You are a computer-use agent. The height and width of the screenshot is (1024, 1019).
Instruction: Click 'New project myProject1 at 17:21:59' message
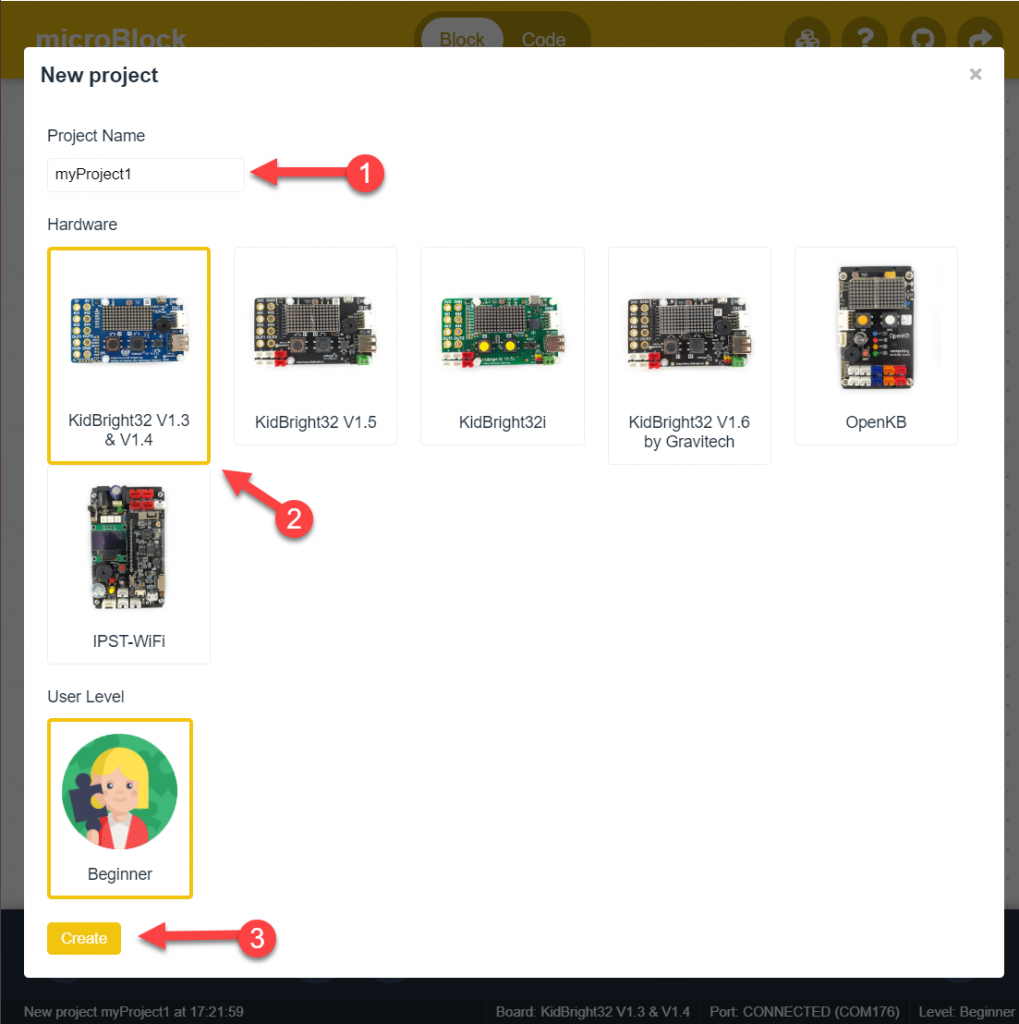[134, 1012]
